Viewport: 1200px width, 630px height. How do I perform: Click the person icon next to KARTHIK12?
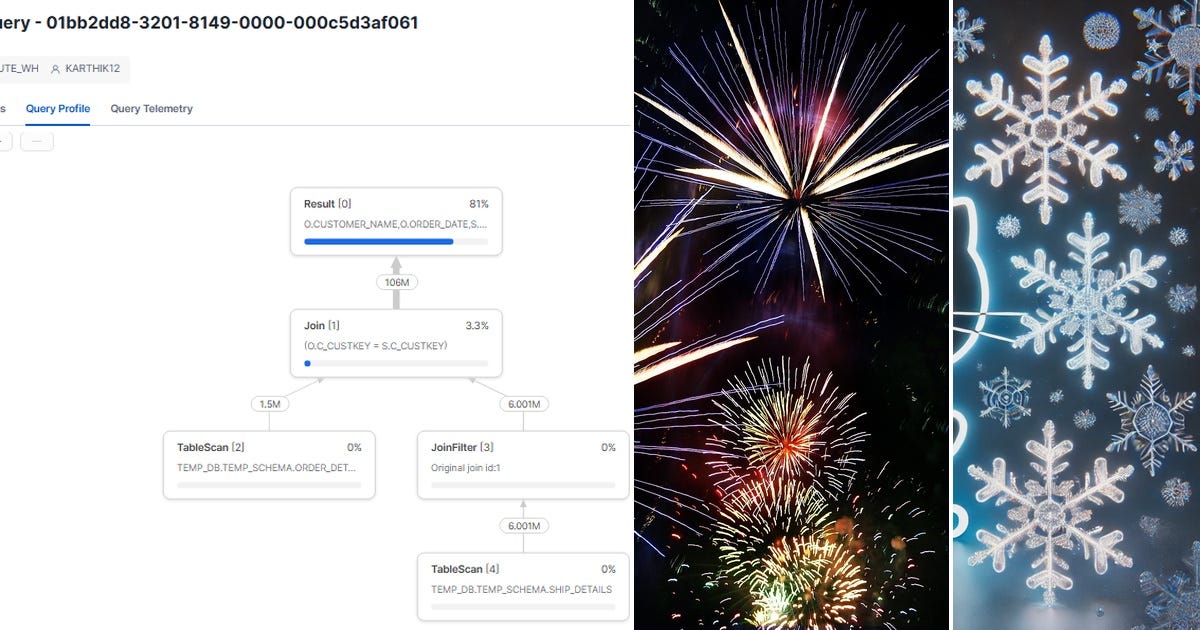tap(55, 68)
